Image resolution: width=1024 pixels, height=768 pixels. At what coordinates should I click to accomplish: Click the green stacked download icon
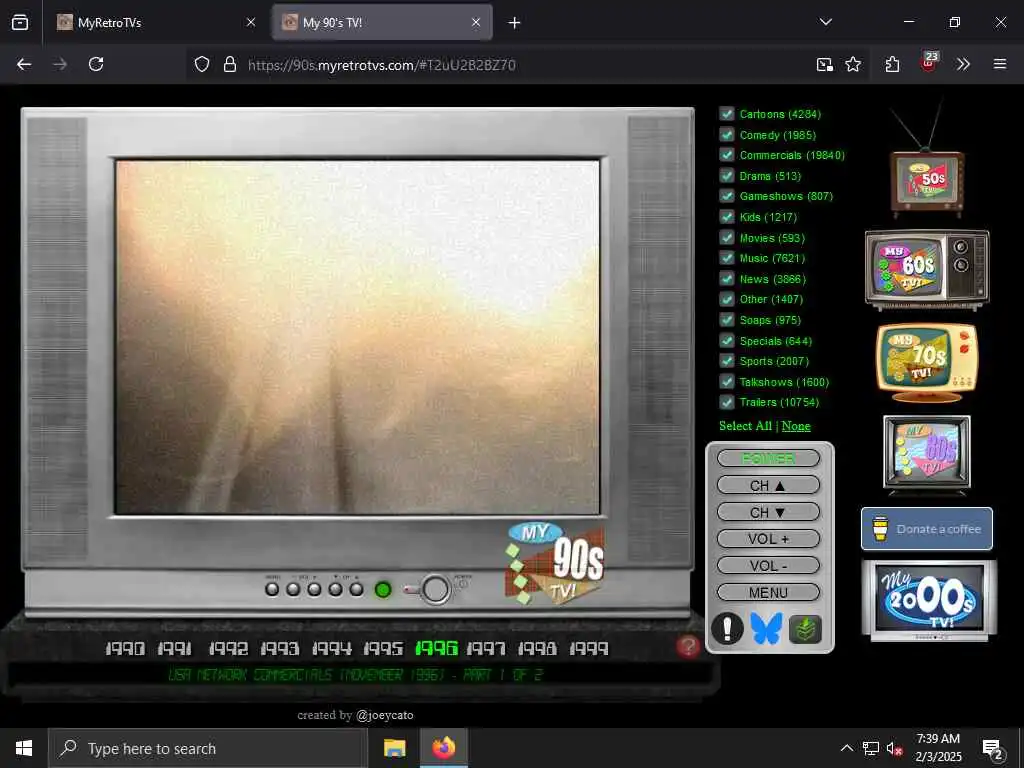(x=805, y=629)
